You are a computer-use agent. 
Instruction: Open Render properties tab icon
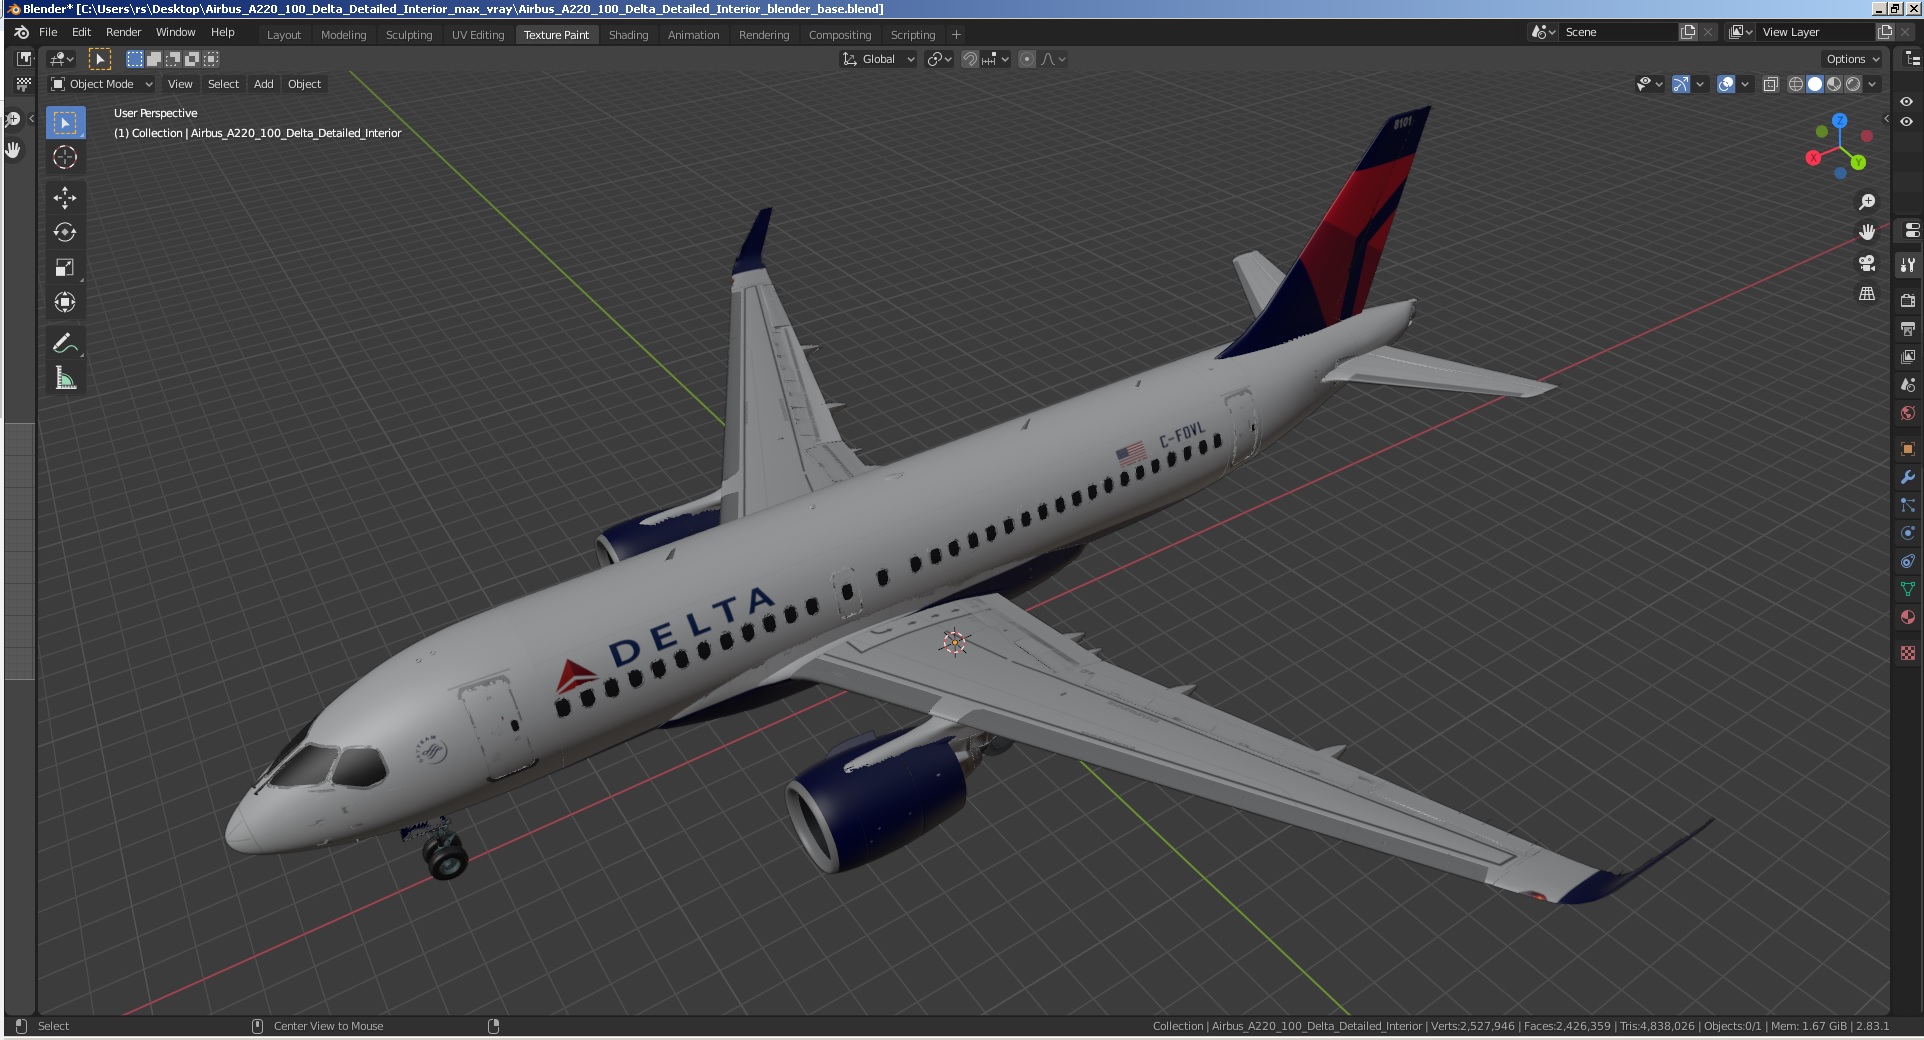pyautogui.click(x=1908, y=300)
